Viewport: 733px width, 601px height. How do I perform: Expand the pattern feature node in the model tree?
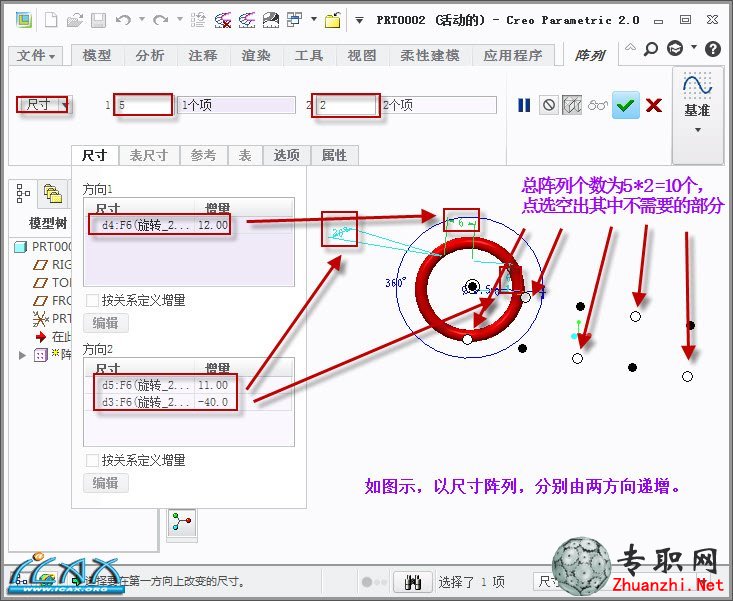22,355
